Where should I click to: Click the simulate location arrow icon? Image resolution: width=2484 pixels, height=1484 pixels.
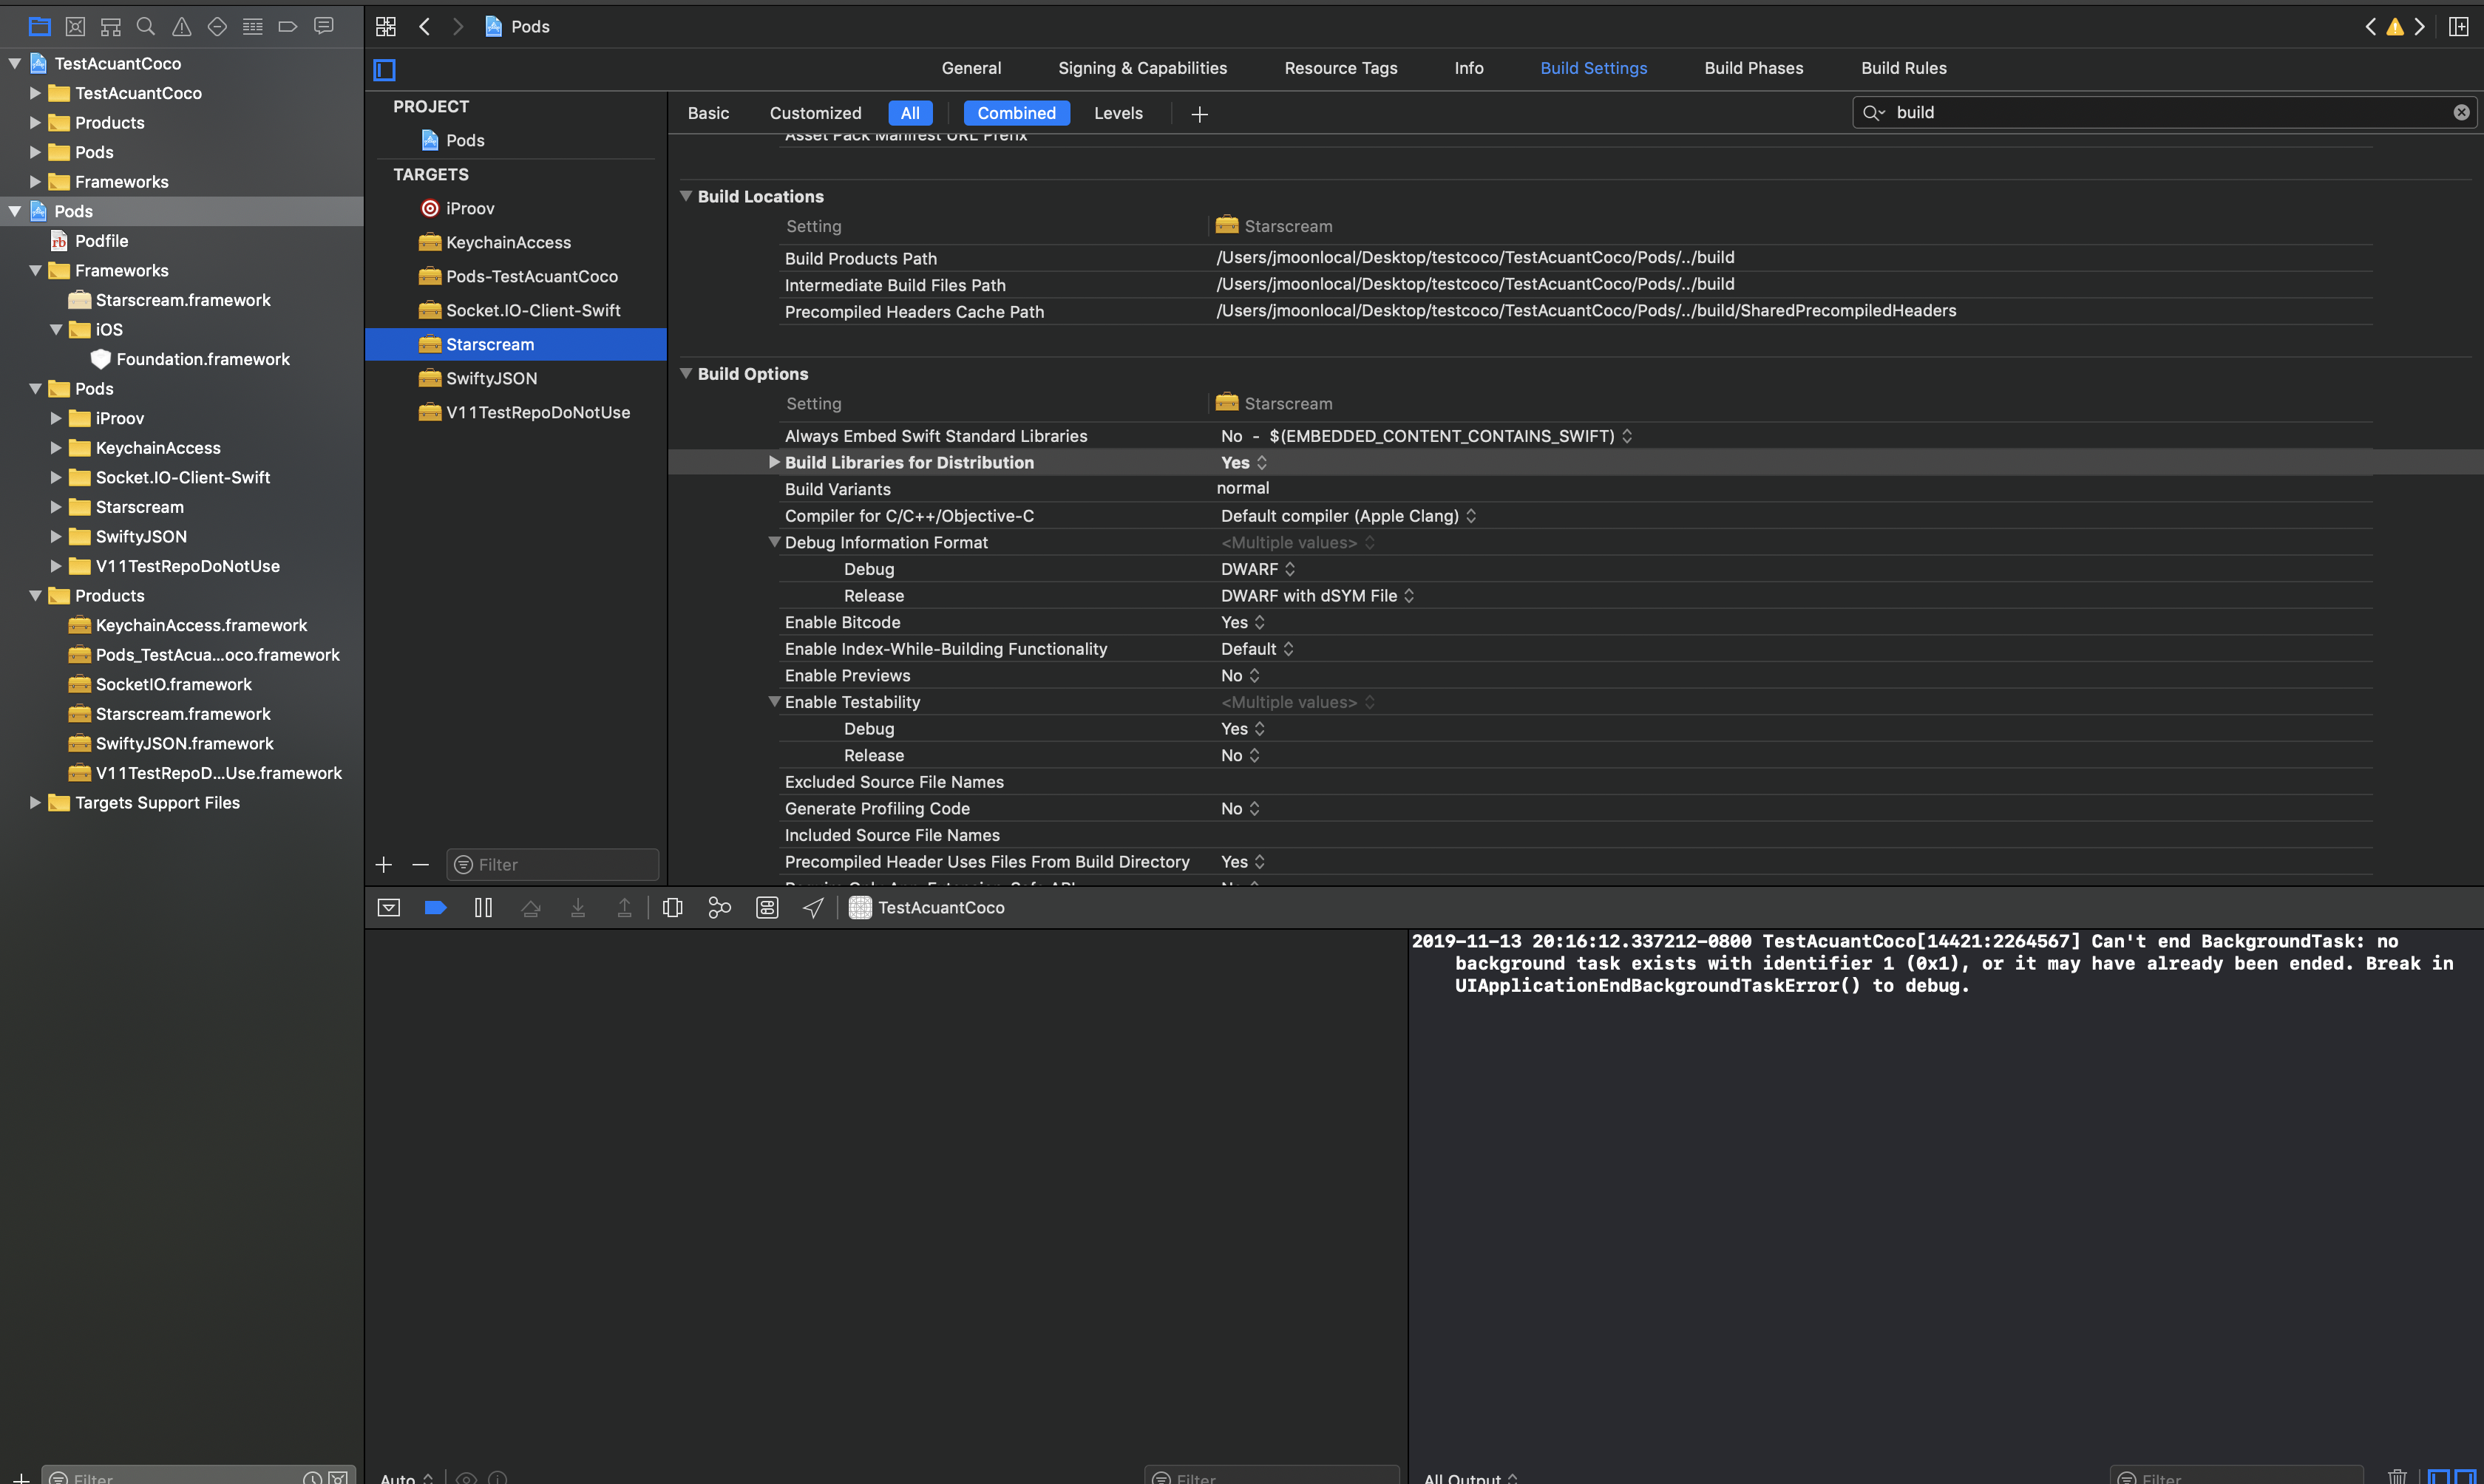813,907
